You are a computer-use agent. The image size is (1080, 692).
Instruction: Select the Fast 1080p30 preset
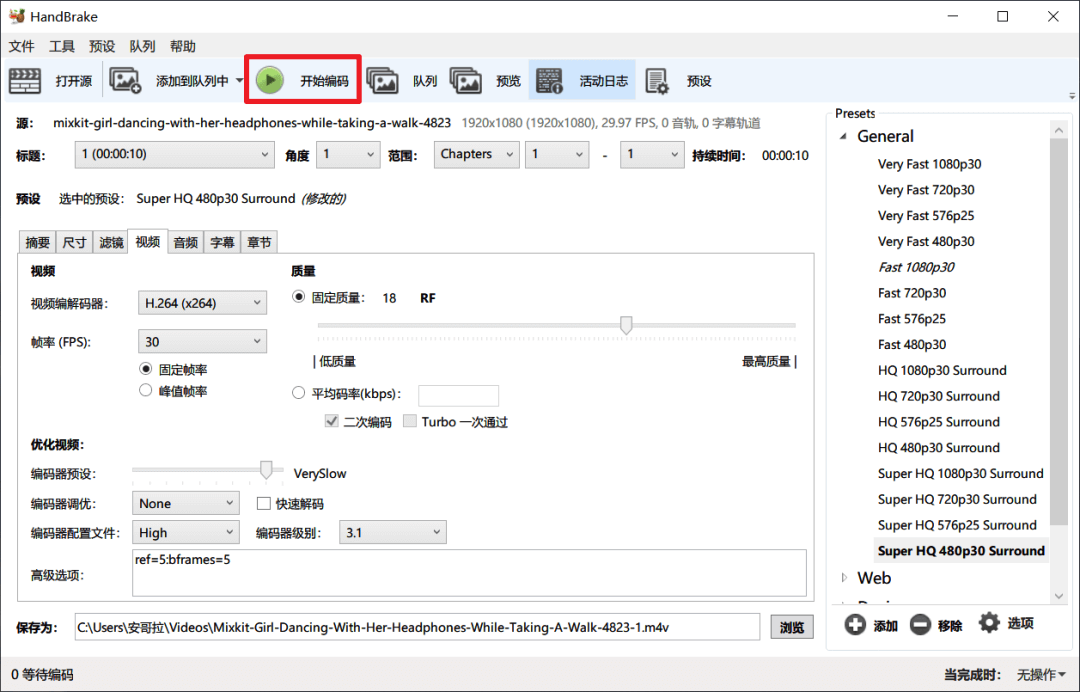pos(916,267)
